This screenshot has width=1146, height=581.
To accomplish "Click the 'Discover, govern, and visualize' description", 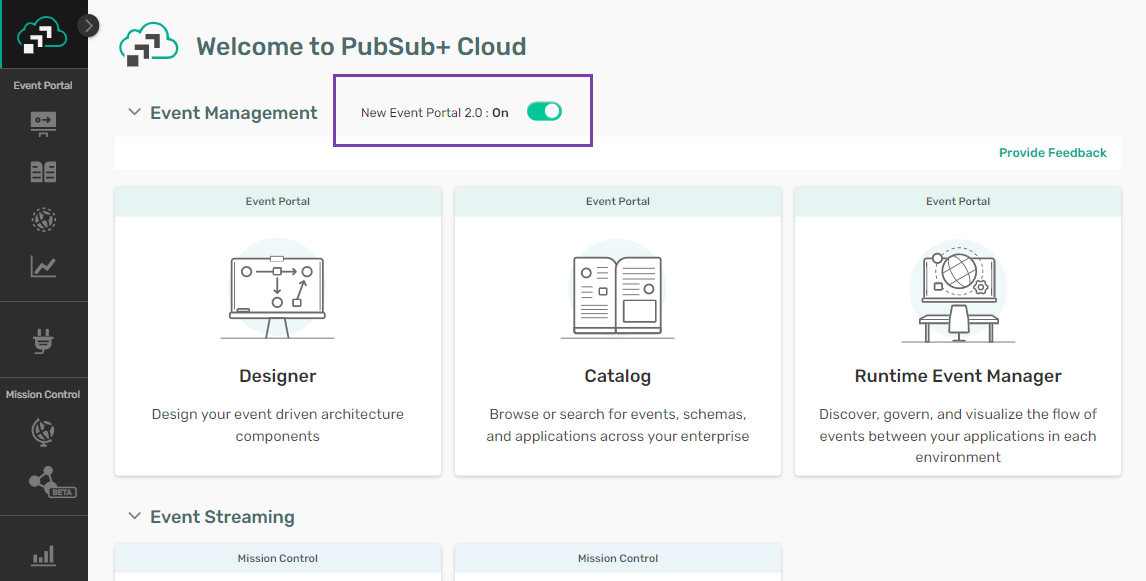I will [x=957, y=436].
